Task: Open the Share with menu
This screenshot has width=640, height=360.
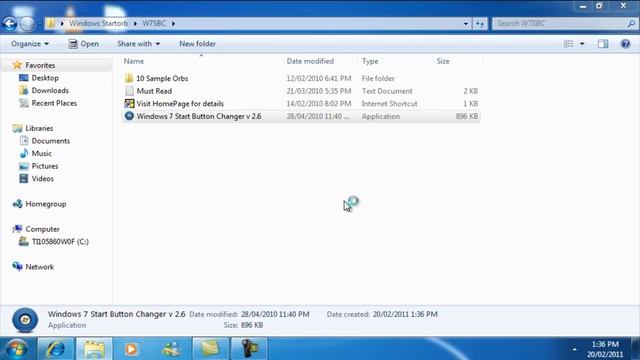Action: [x=138, y=44]
